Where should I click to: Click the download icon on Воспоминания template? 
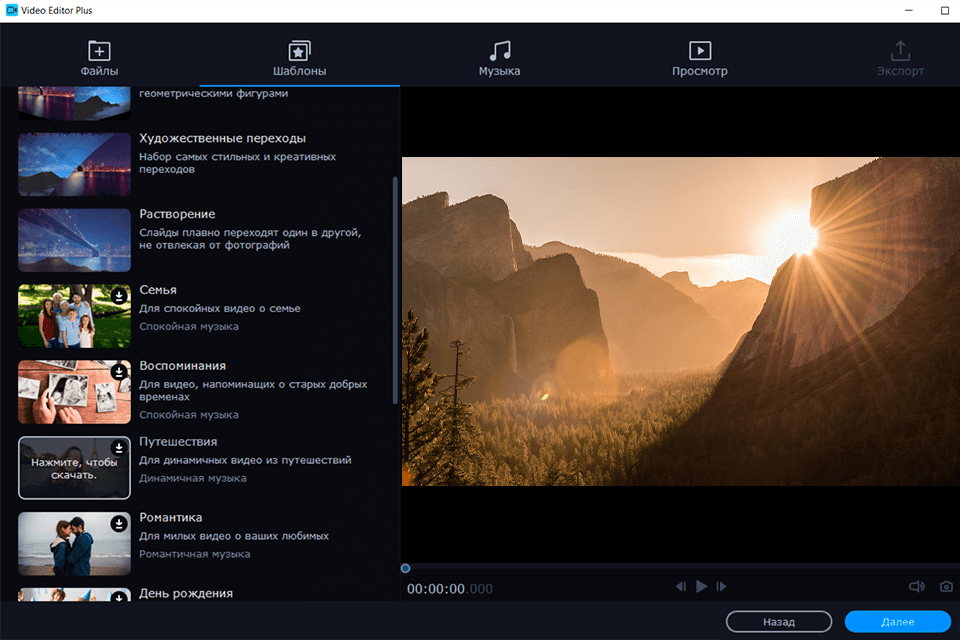point(119,372)
